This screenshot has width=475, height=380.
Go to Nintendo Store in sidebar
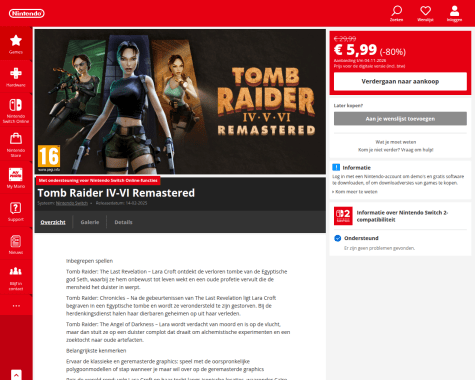[16, 145]
